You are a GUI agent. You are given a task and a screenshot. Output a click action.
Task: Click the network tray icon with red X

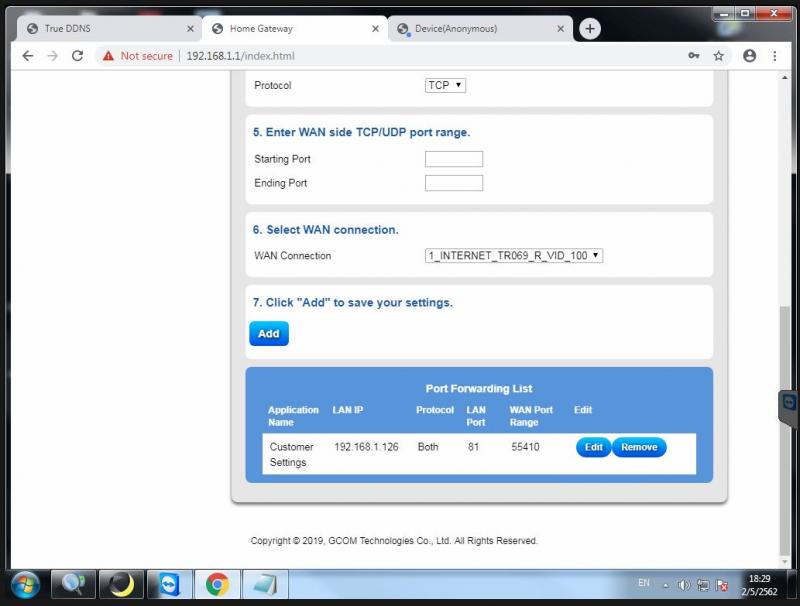pyautogui.click(x=722, y=585)
